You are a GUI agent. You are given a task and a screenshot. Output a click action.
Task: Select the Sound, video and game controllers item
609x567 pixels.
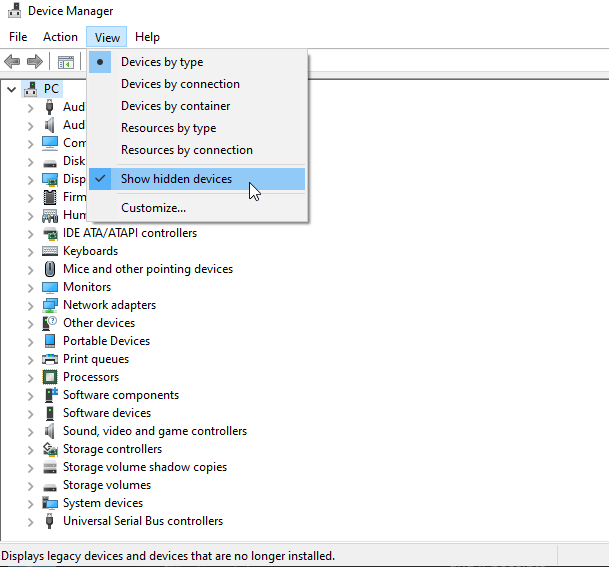pyautogui.click(x=155, y=431)
